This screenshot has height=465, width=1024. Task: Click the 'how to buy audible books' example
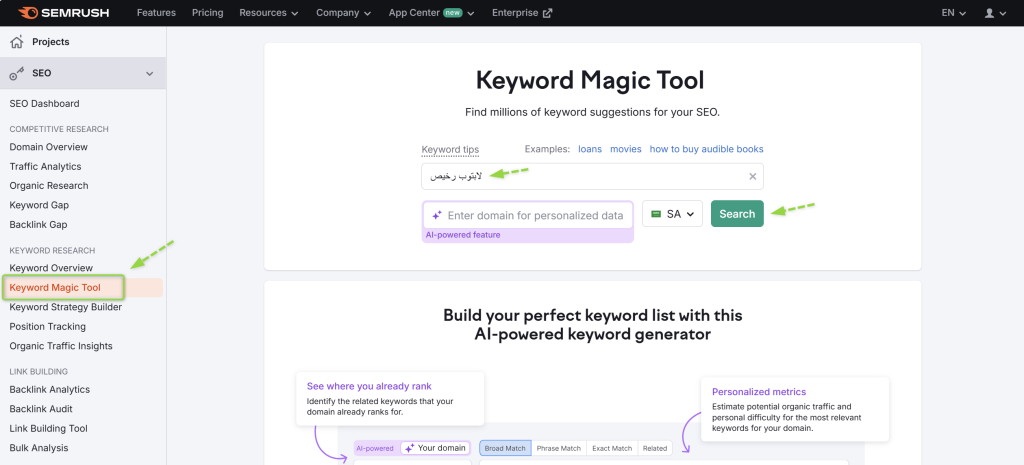[706, 149]
